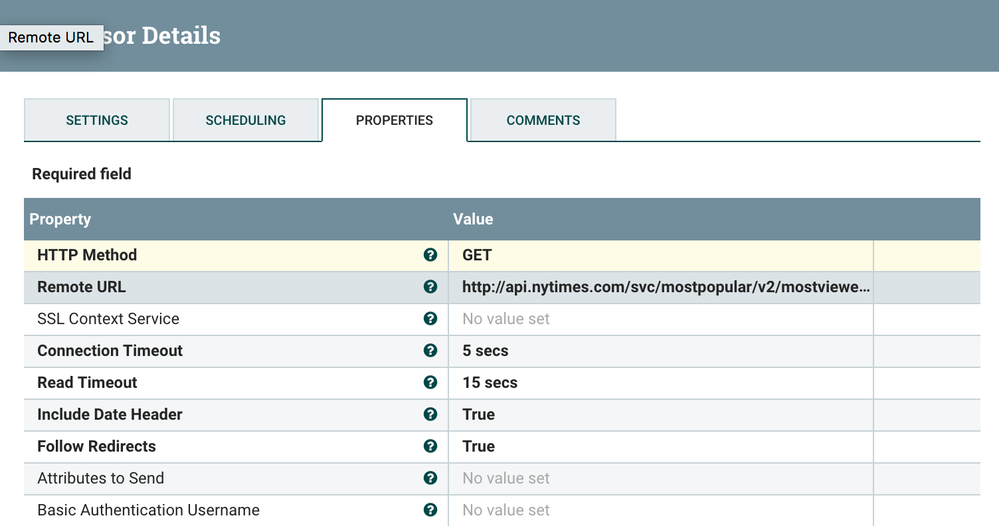Go to the Comments tab
This screenshot has height=526, width=999.
point(543,120)
